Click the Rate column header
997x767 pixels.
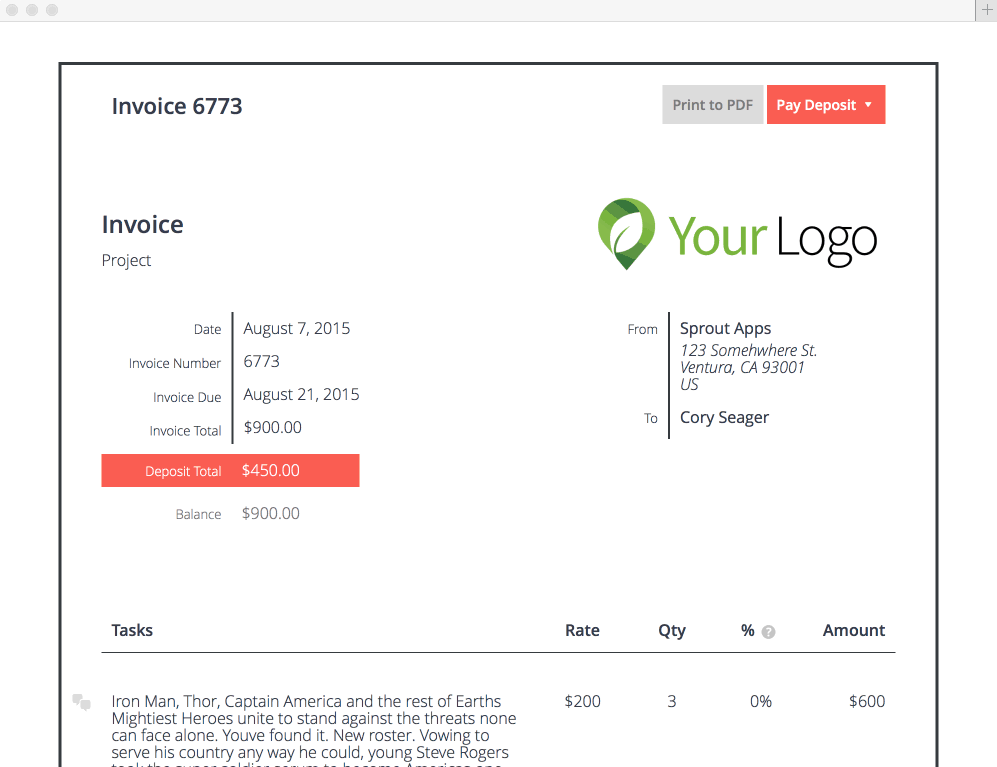click(582, 630)
